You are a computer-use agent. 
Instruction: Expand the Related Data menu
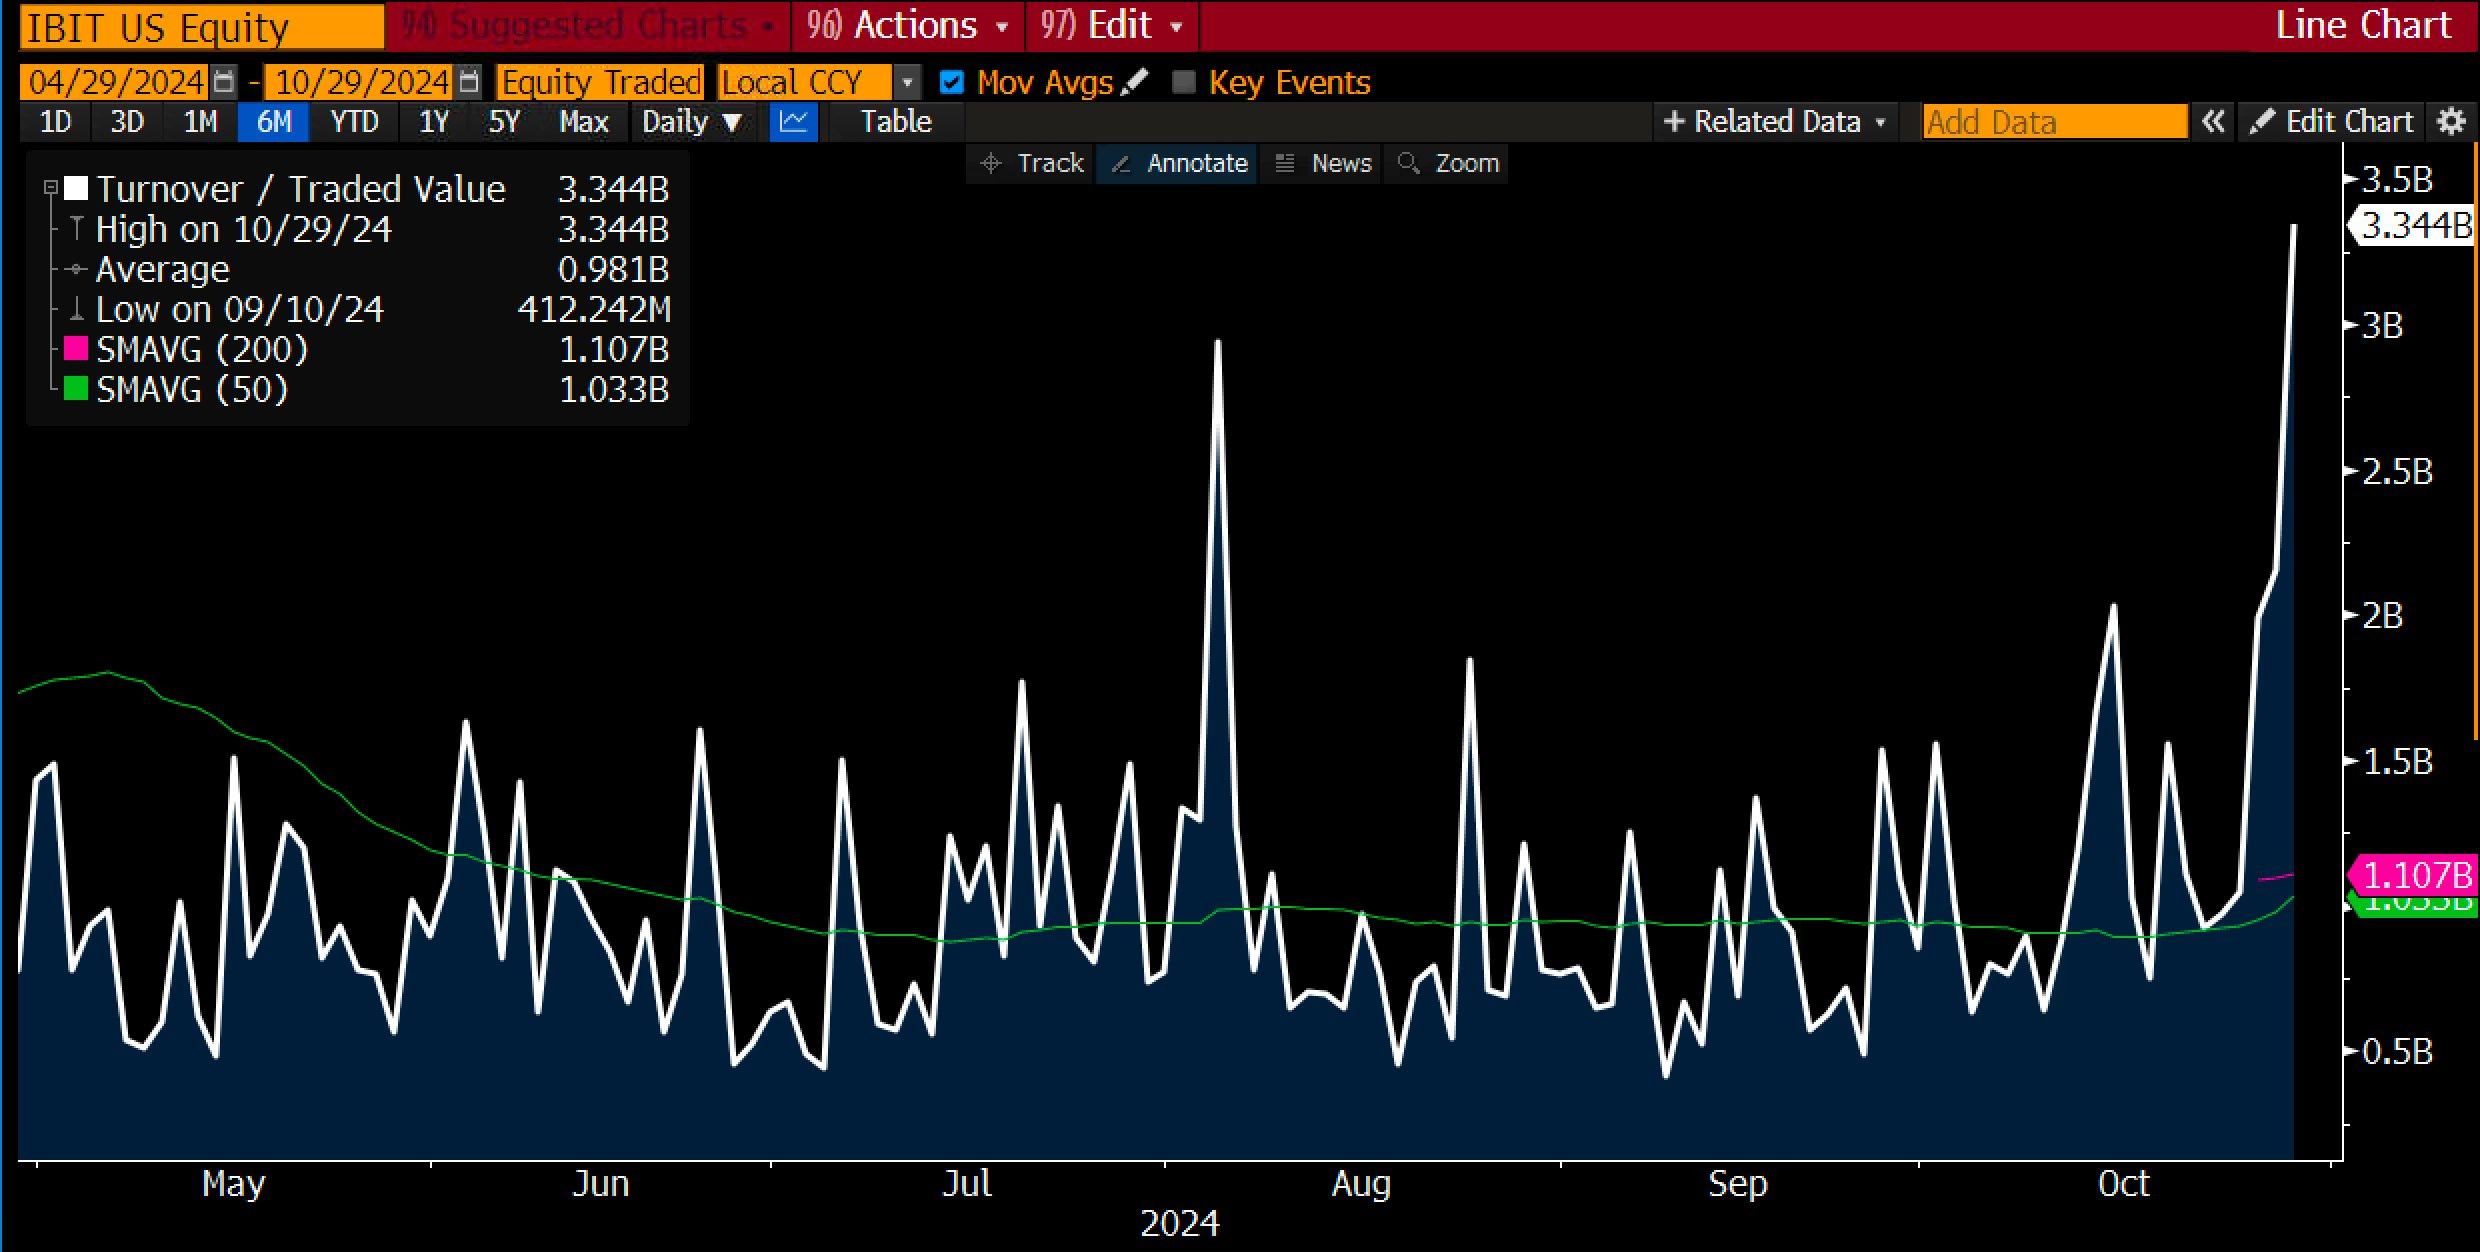click(x=1774, y=122)
